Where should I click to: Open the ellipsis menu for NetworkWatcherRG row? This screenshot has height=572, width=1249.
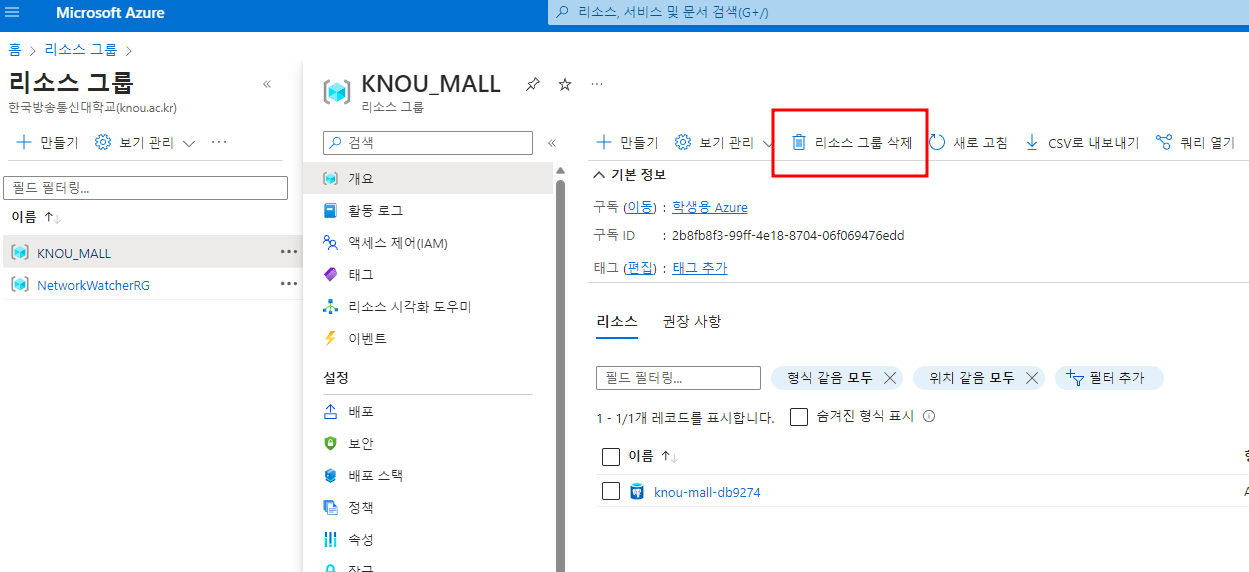tap(289, 284)
